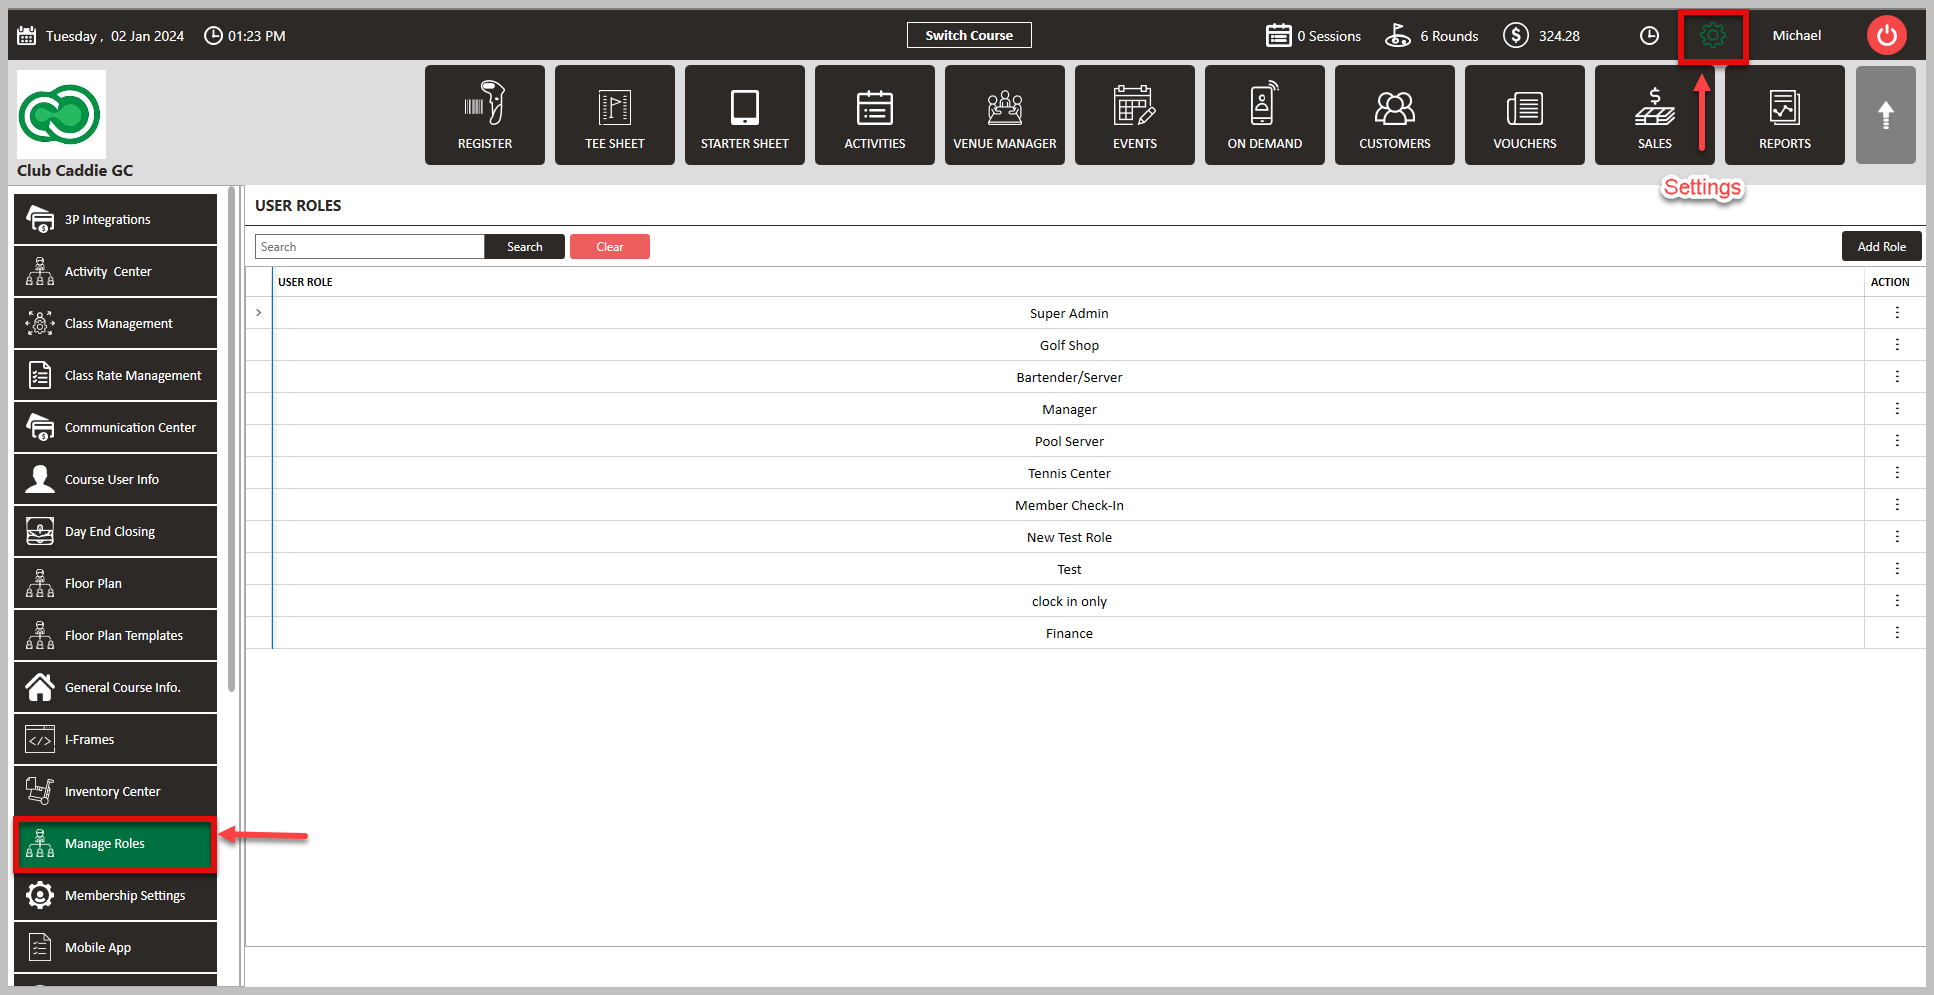
Task: Open the Tee Sheet module
Action: tap(615, 115)
